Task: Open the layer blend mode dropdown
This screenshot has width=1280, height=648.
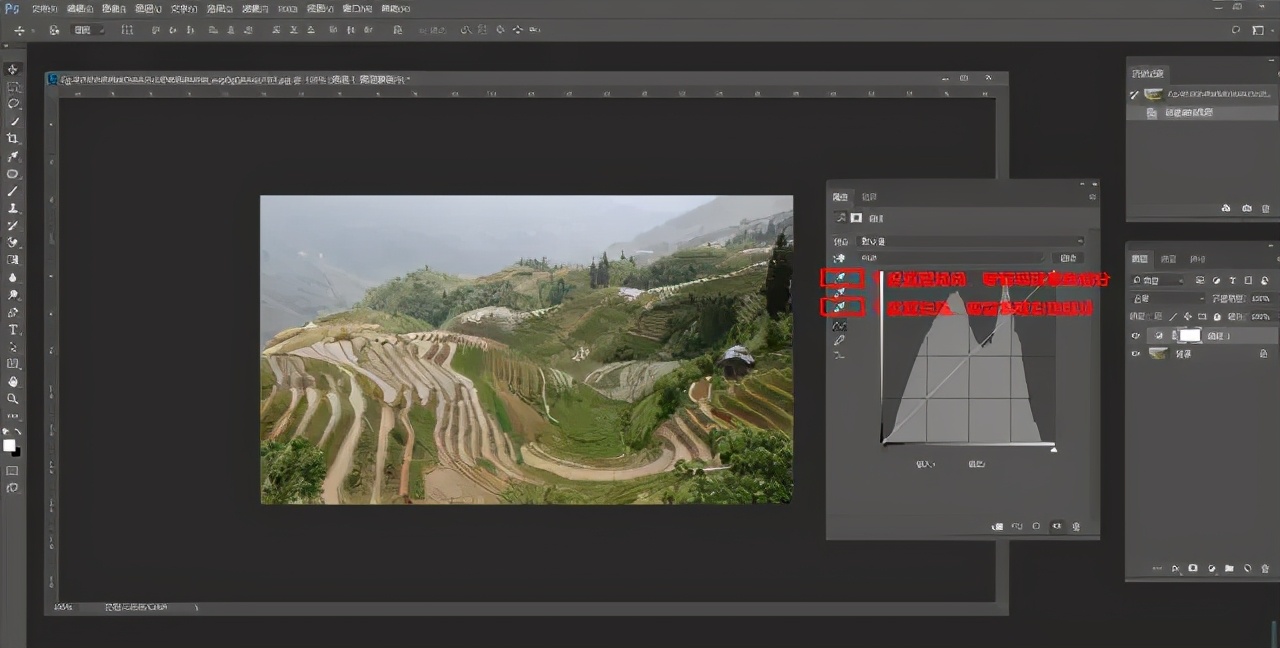Action: pos(1168,299)
